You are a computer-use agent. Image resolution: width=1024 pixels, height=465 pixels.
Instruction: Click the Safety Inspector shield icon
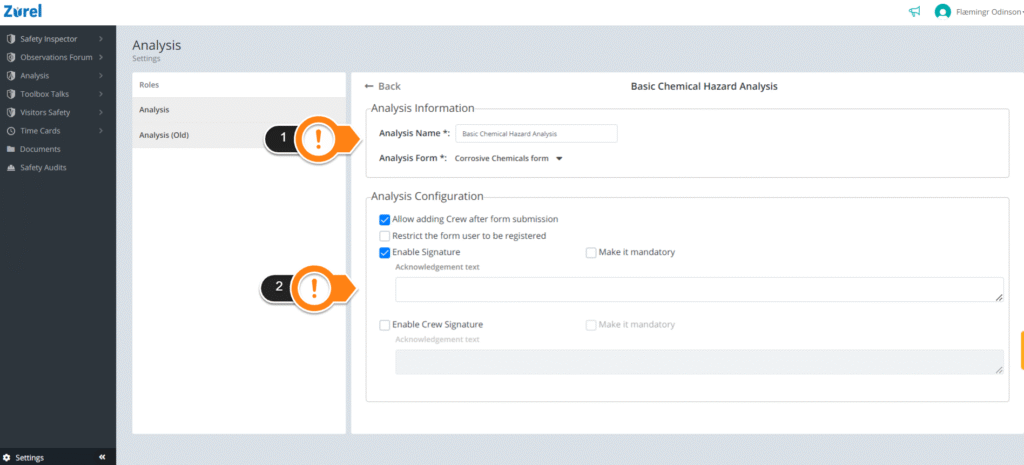point(10,39)
